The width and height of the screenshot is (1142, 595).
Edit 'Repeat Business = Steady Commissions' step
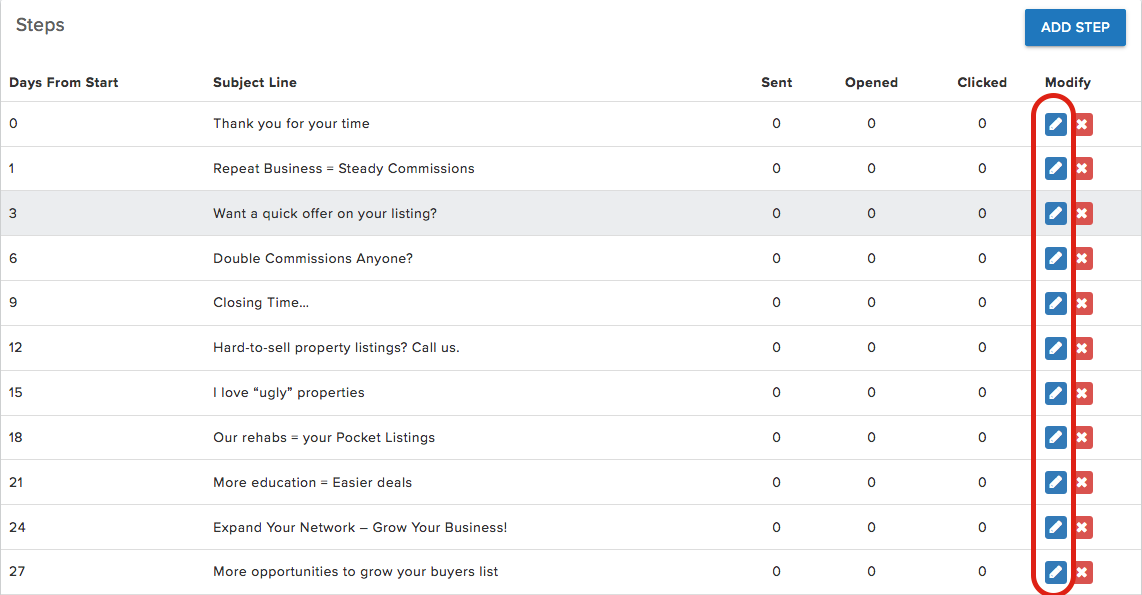[x=1055, y=169]
